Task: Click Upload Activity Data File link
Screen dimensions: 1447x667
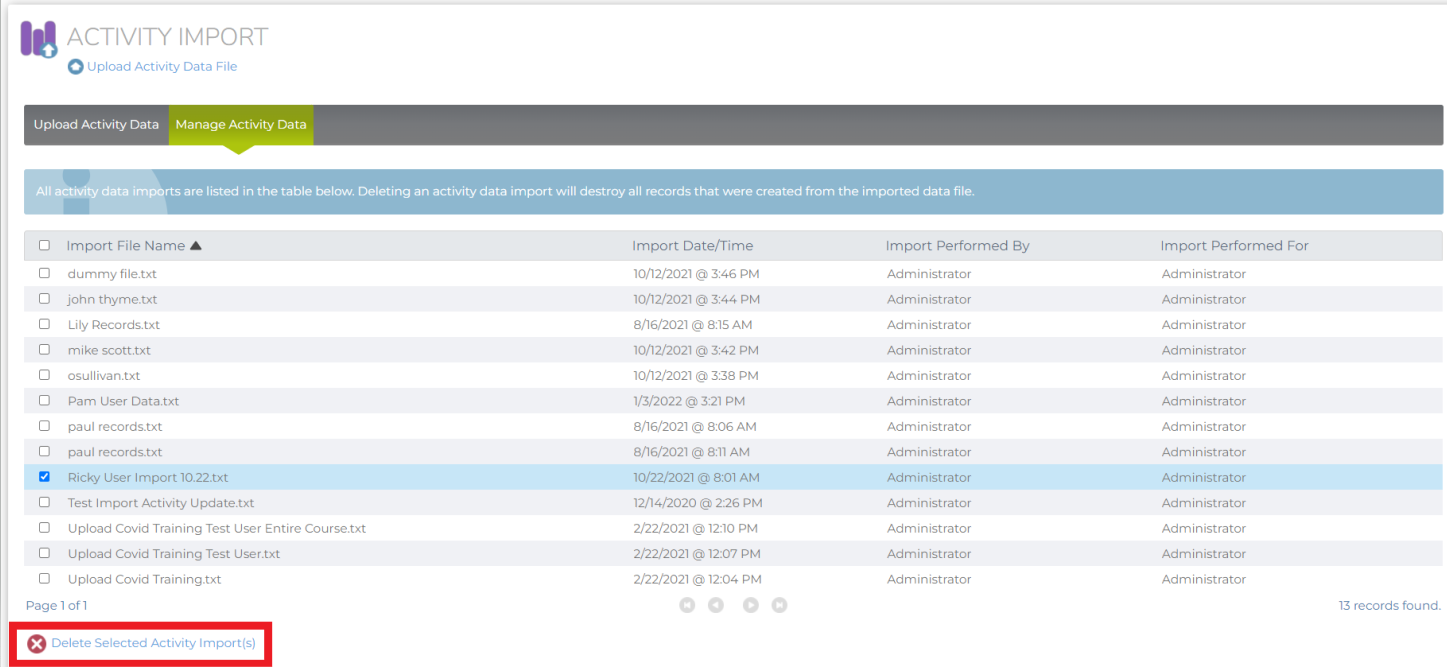Action: [x=162, y=67]
